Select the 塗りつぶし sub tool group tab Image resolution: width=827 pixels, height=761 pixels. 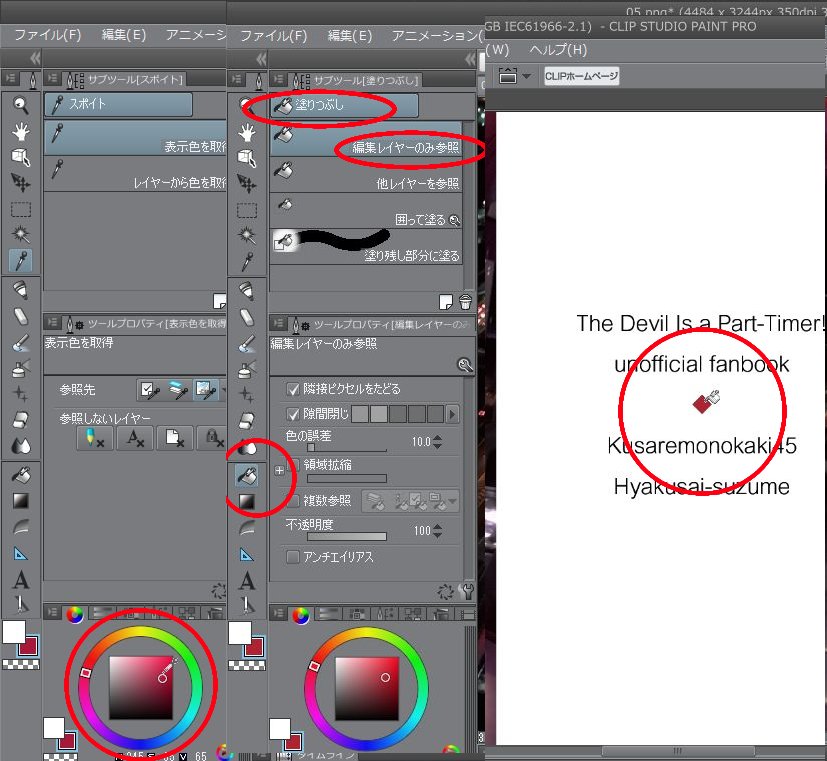(344, 105)
